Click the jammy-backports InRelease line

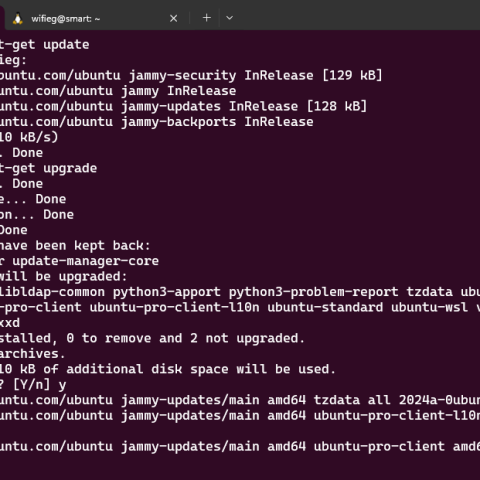[157, 122]
